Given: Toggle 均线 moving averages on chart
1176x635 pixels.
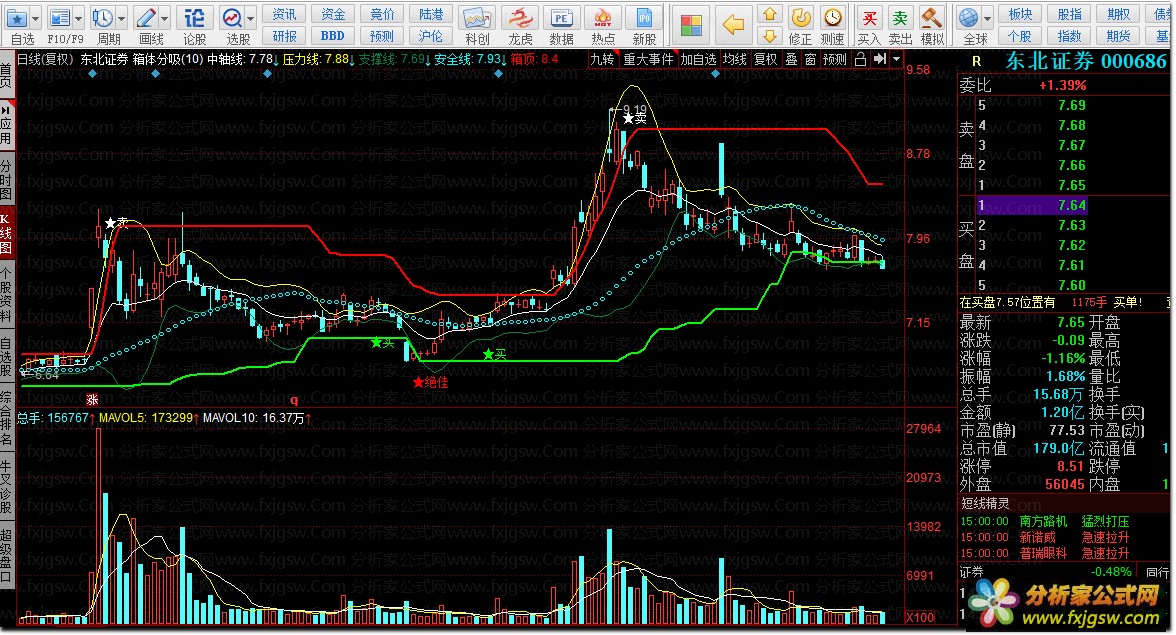Looking at the screenshot, I should pos(735,59).
